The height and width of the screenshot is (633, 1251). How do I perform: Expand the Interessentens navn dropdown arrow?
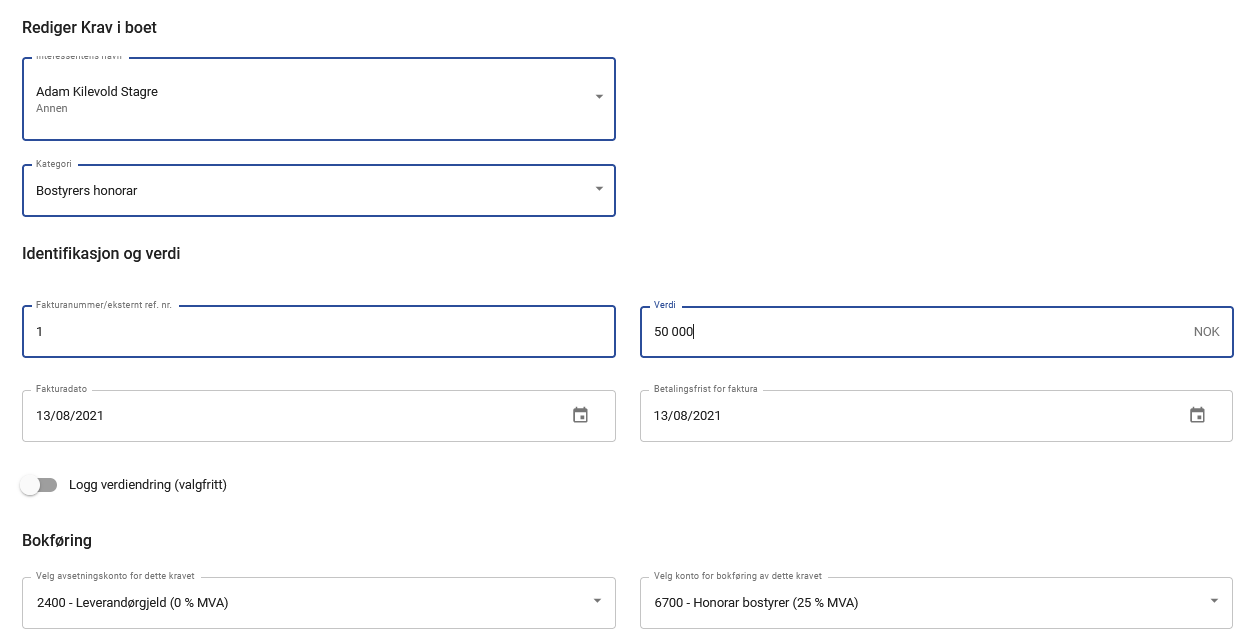click(x=599, y=97)
